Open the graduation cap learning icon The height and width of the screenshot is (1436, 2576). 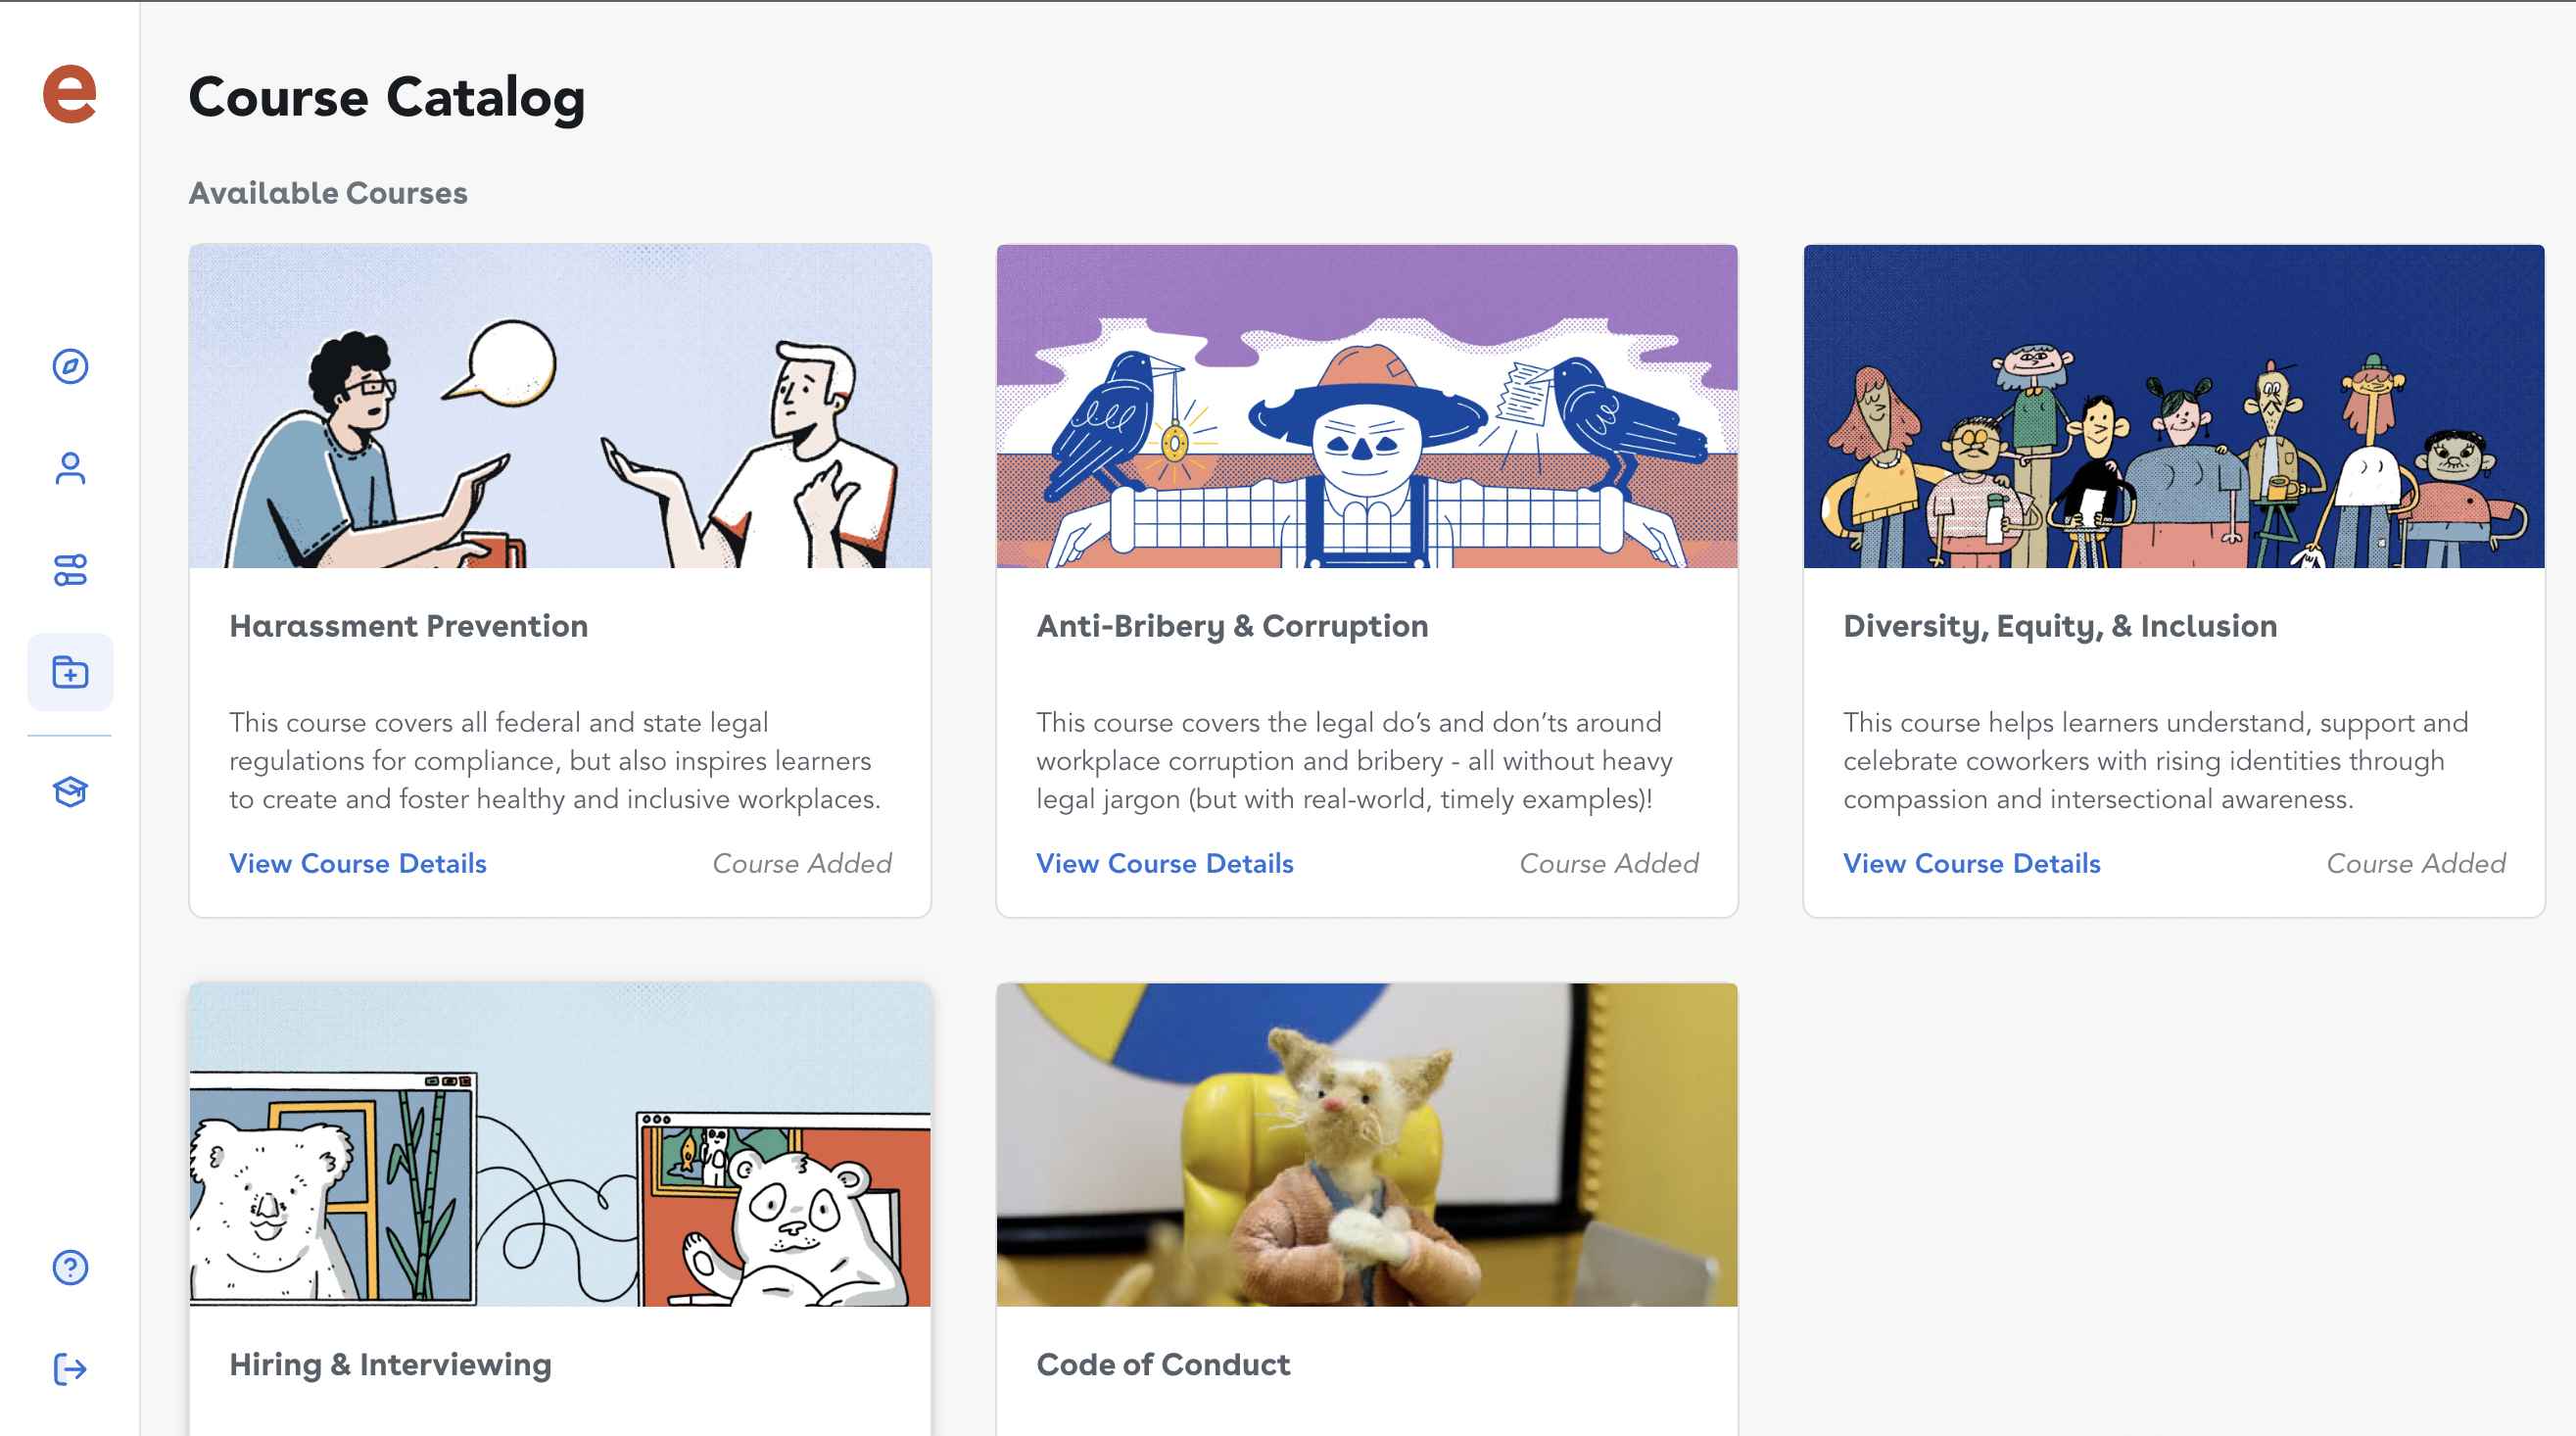[x=70, y=791]
